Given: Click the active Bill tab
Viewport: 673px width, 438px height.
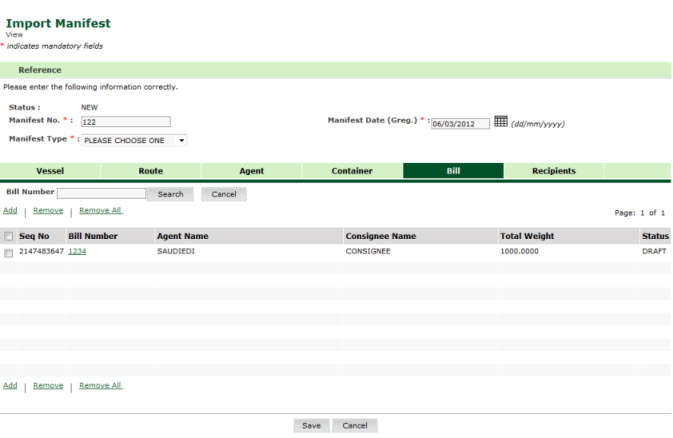Looking at the screenshot, I should [x=453, y=171].
